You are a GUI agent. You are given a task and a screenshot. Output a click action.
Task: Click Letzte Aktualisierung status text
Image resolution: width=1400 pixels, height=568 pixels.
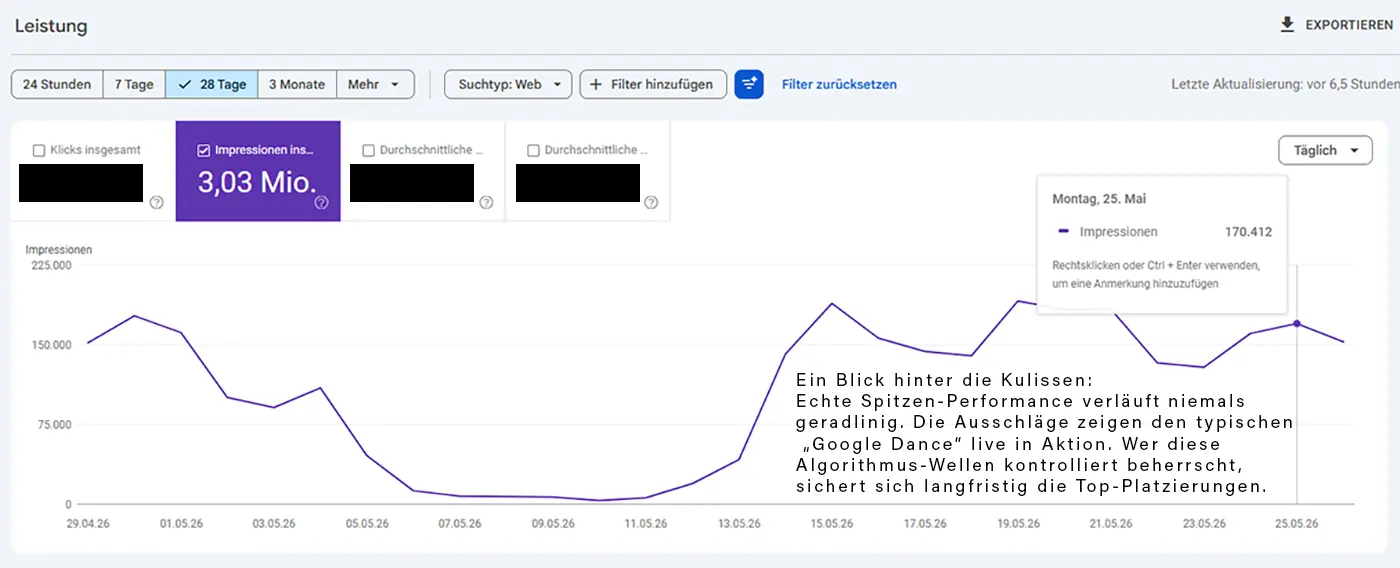tap(1285, 84)
